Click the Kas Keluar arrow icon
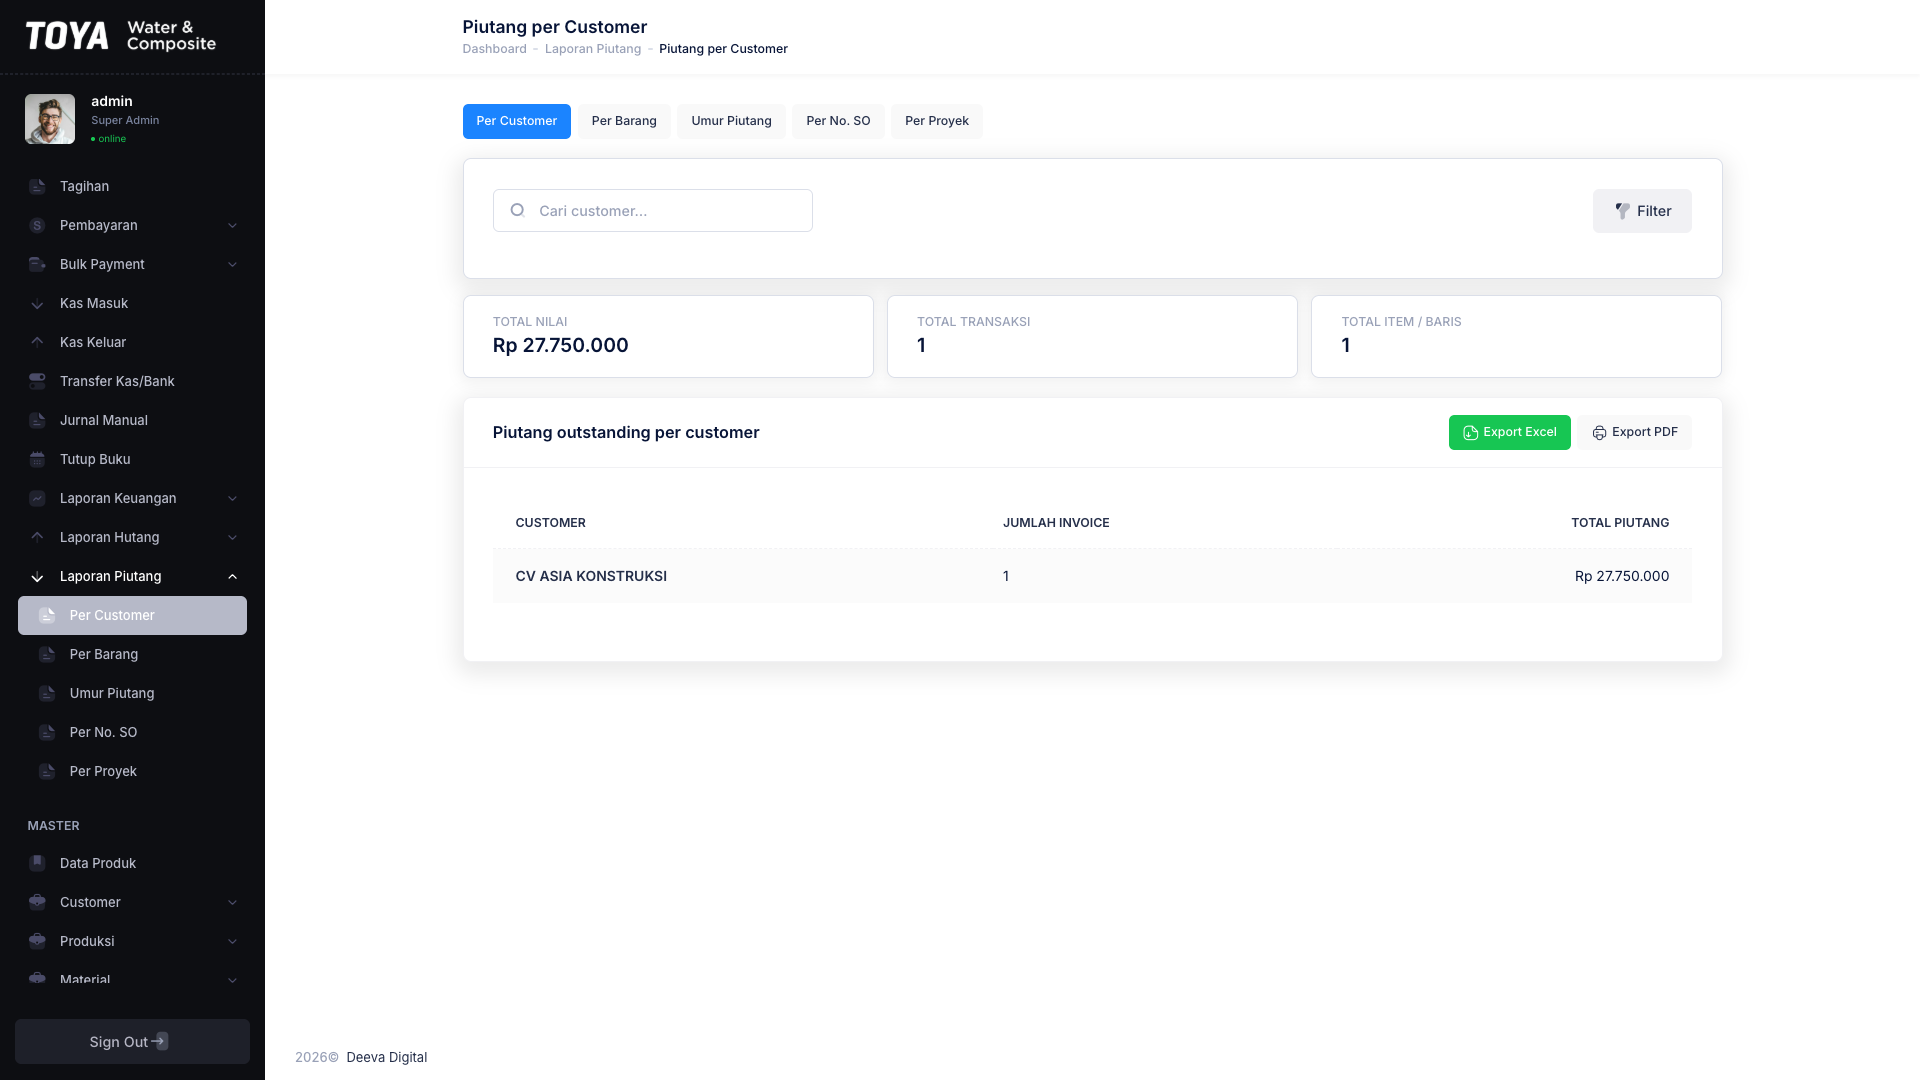1920x1080 pixels. point(37,343)
